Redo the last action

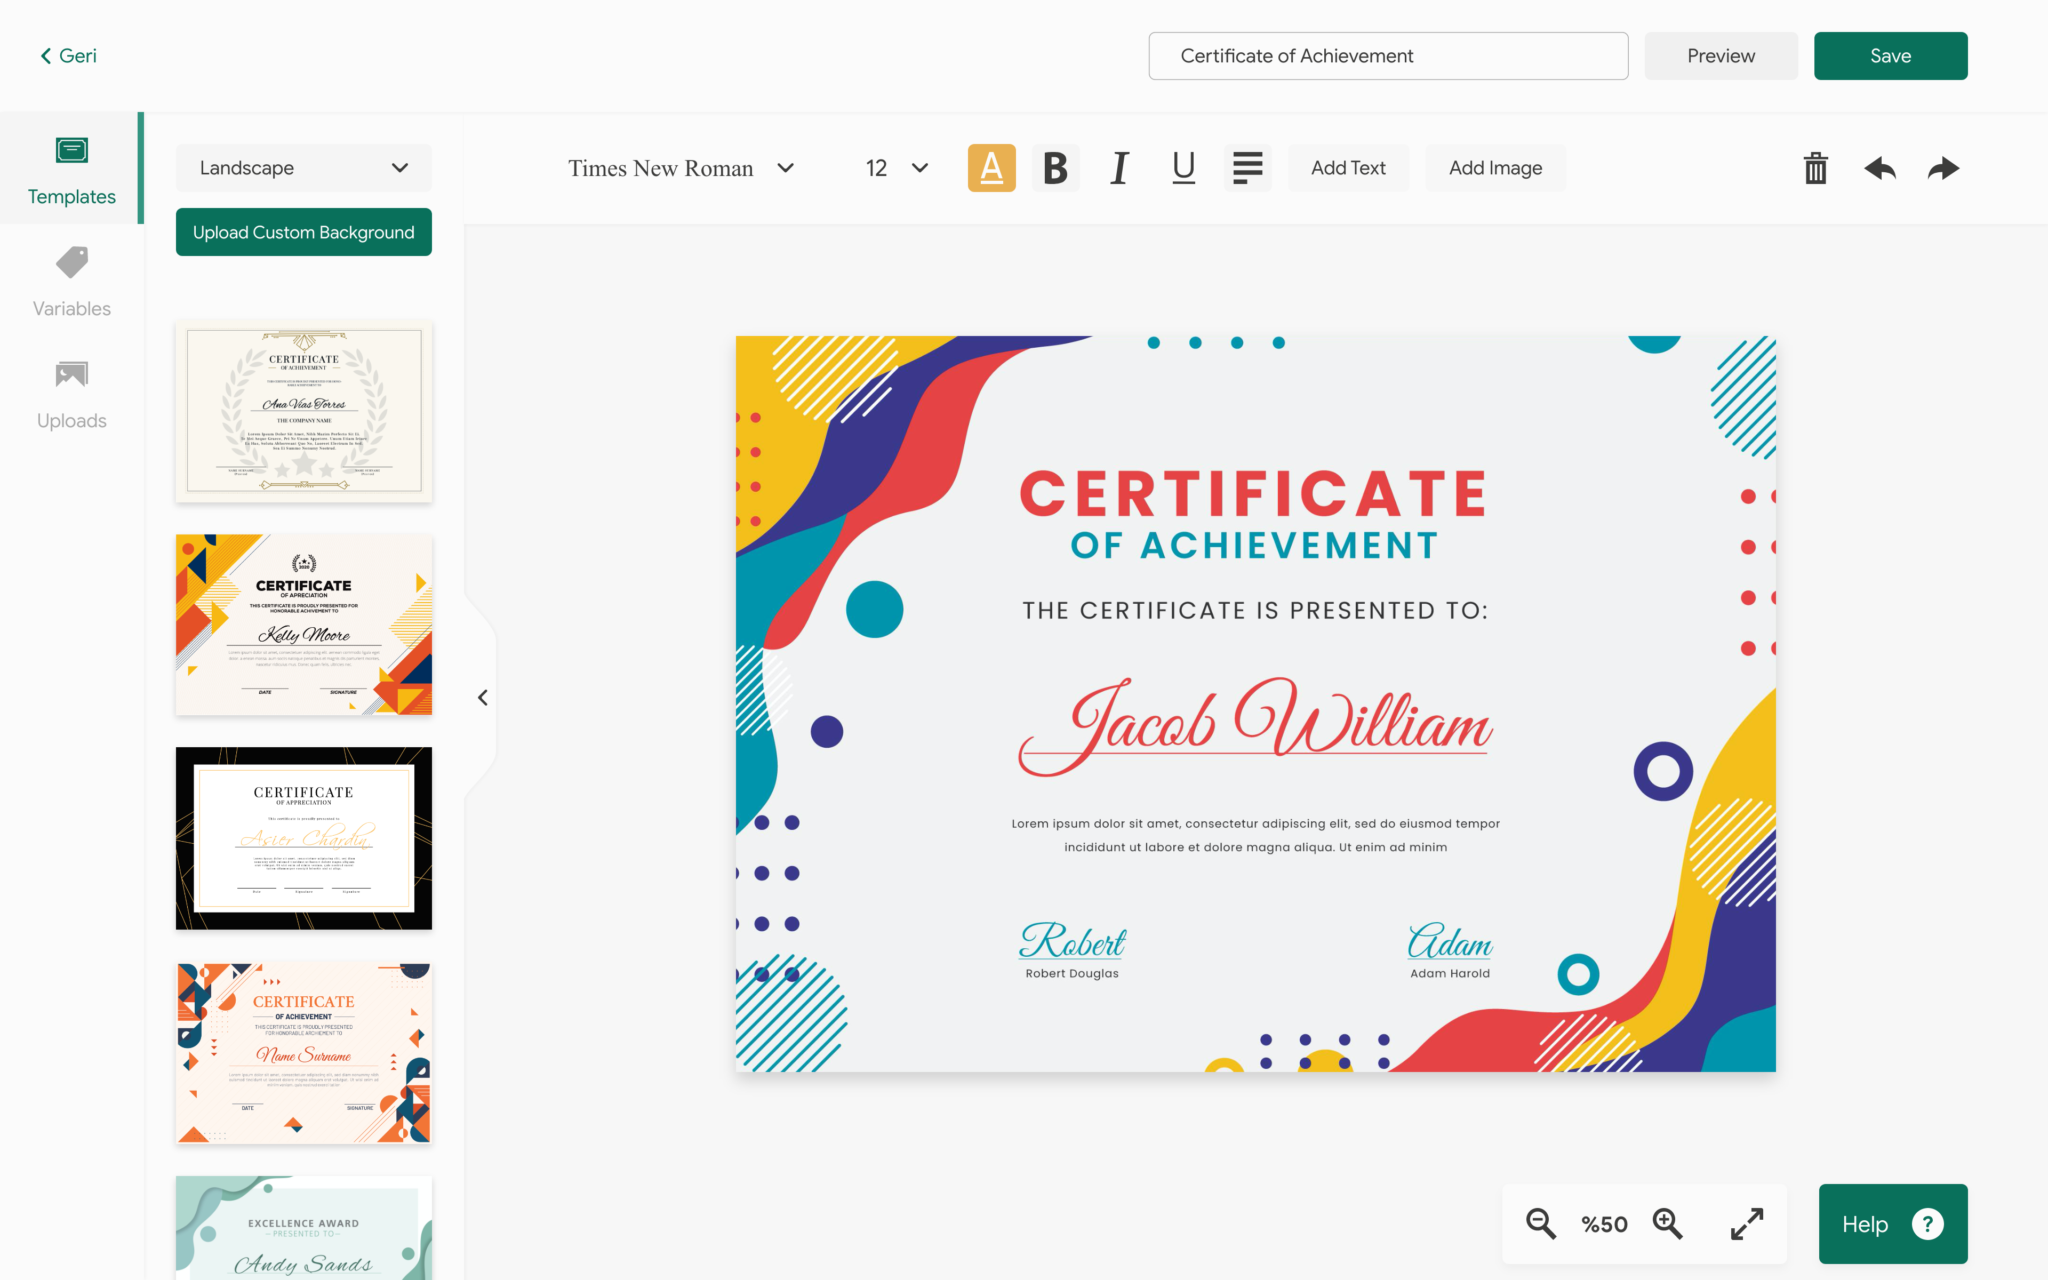click(1942, 168)
